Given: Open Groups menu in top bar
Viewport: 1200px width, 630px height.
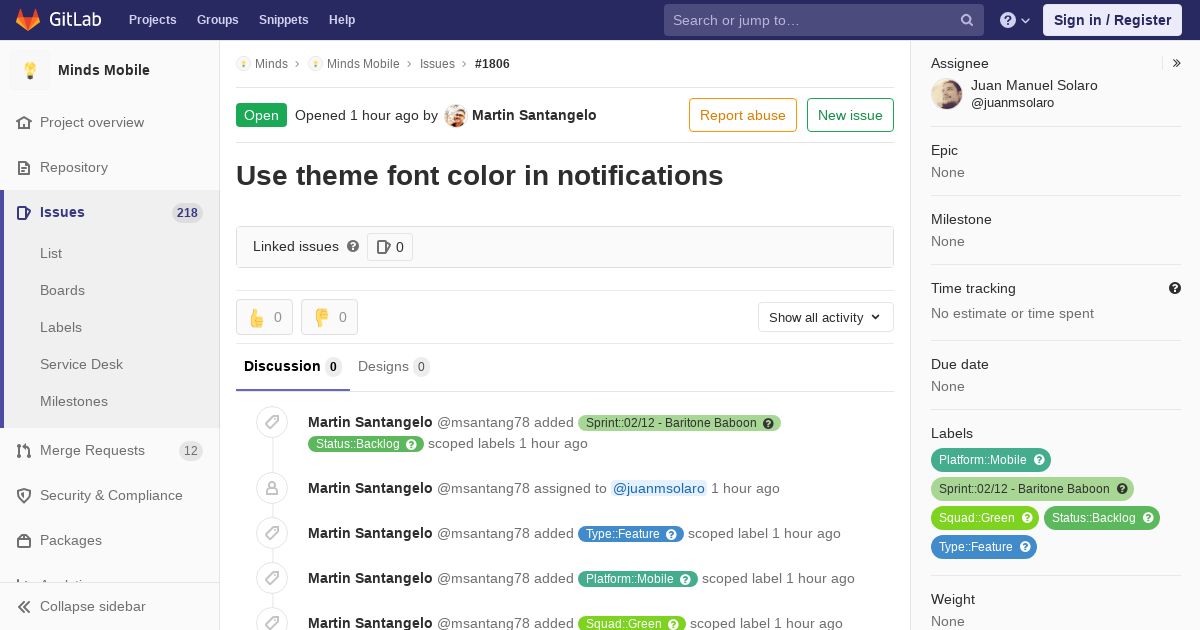Looking at the screenshot, I should coord(218,20).
